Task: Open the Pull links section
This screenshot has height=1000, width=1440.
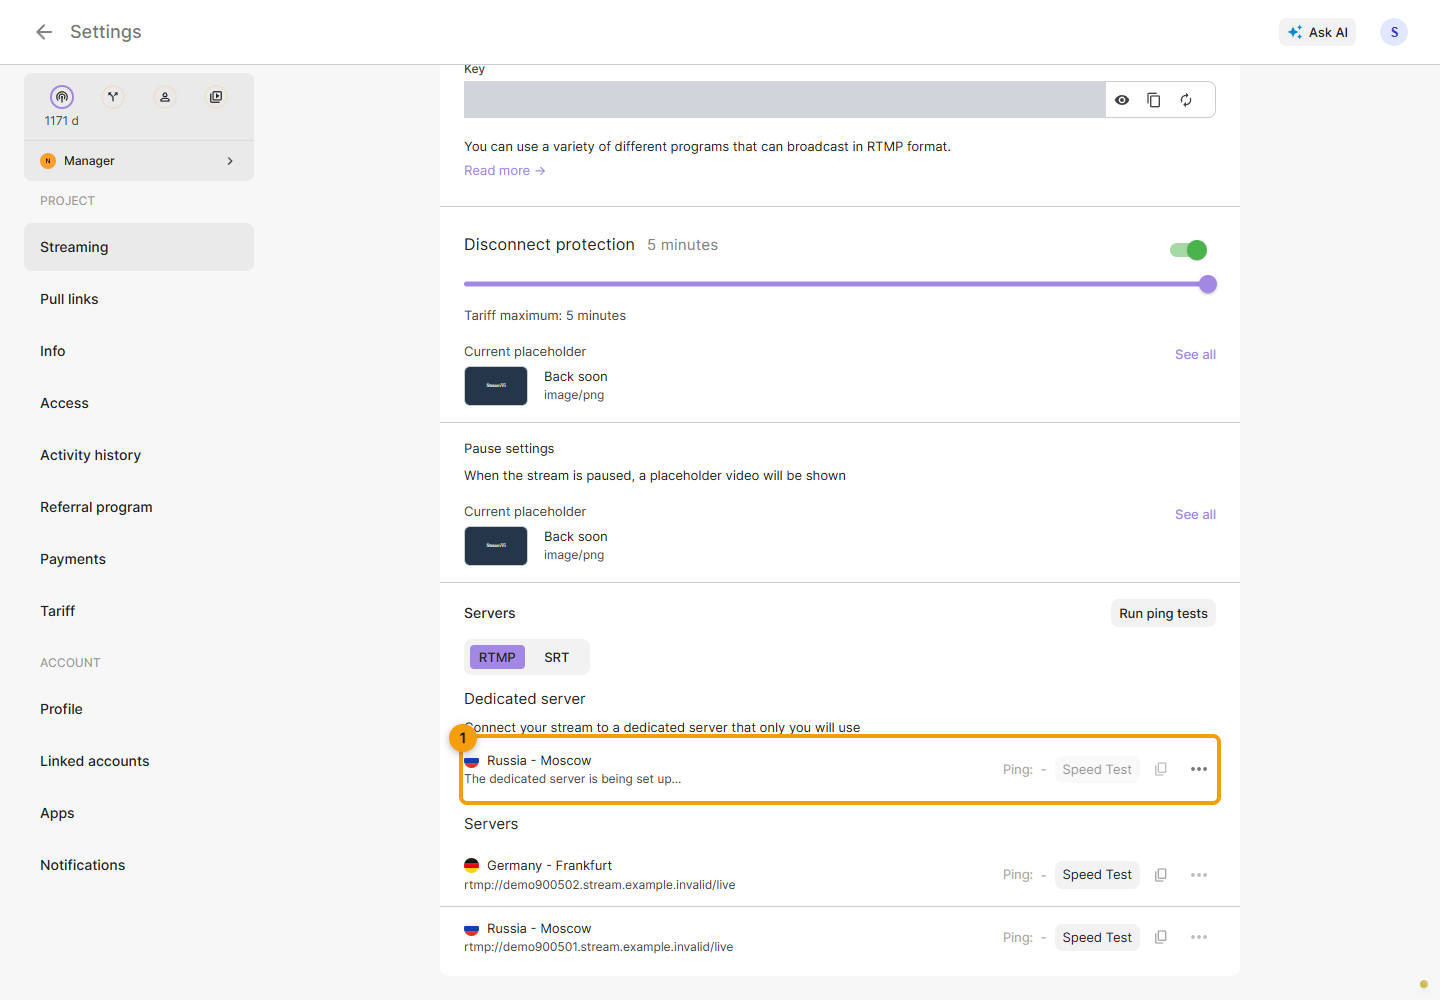Action: pyautogui.click(x=139, y=299)
